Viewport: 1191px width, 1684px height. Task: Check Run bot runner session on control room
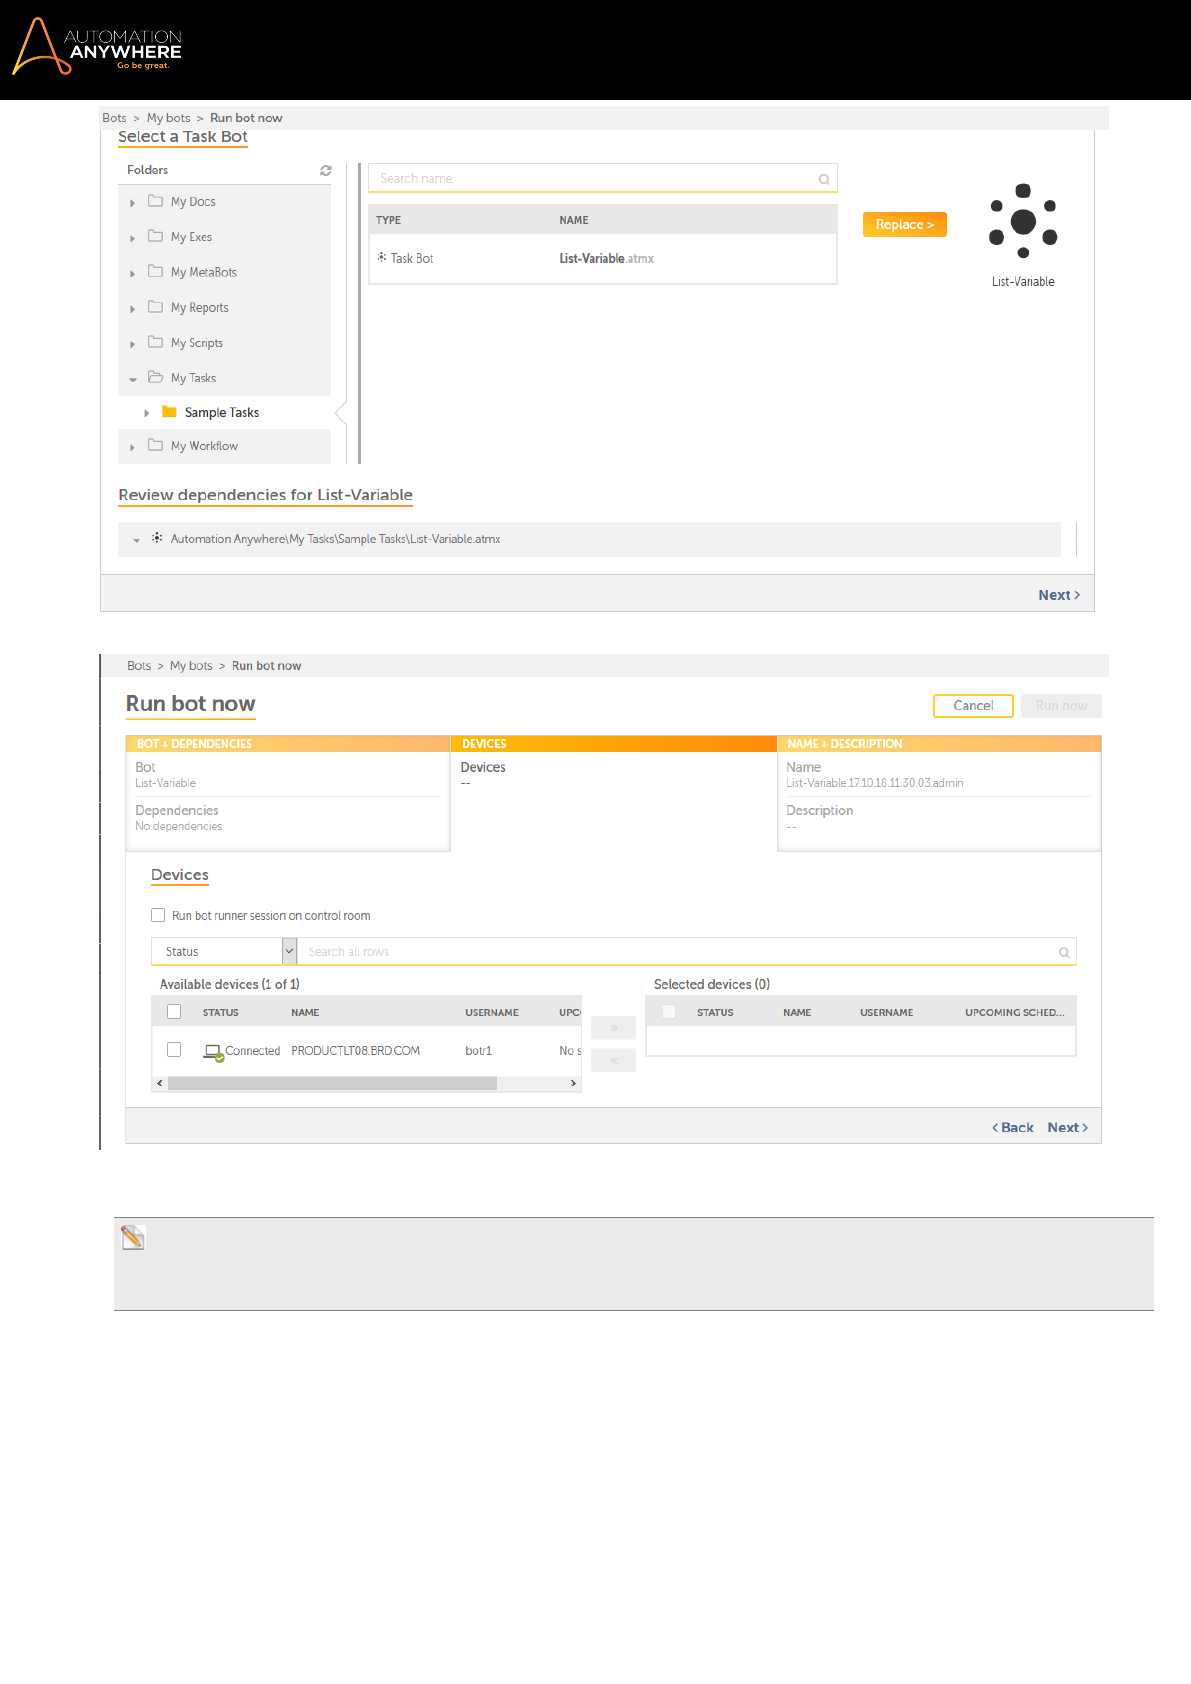coord(158,915)
